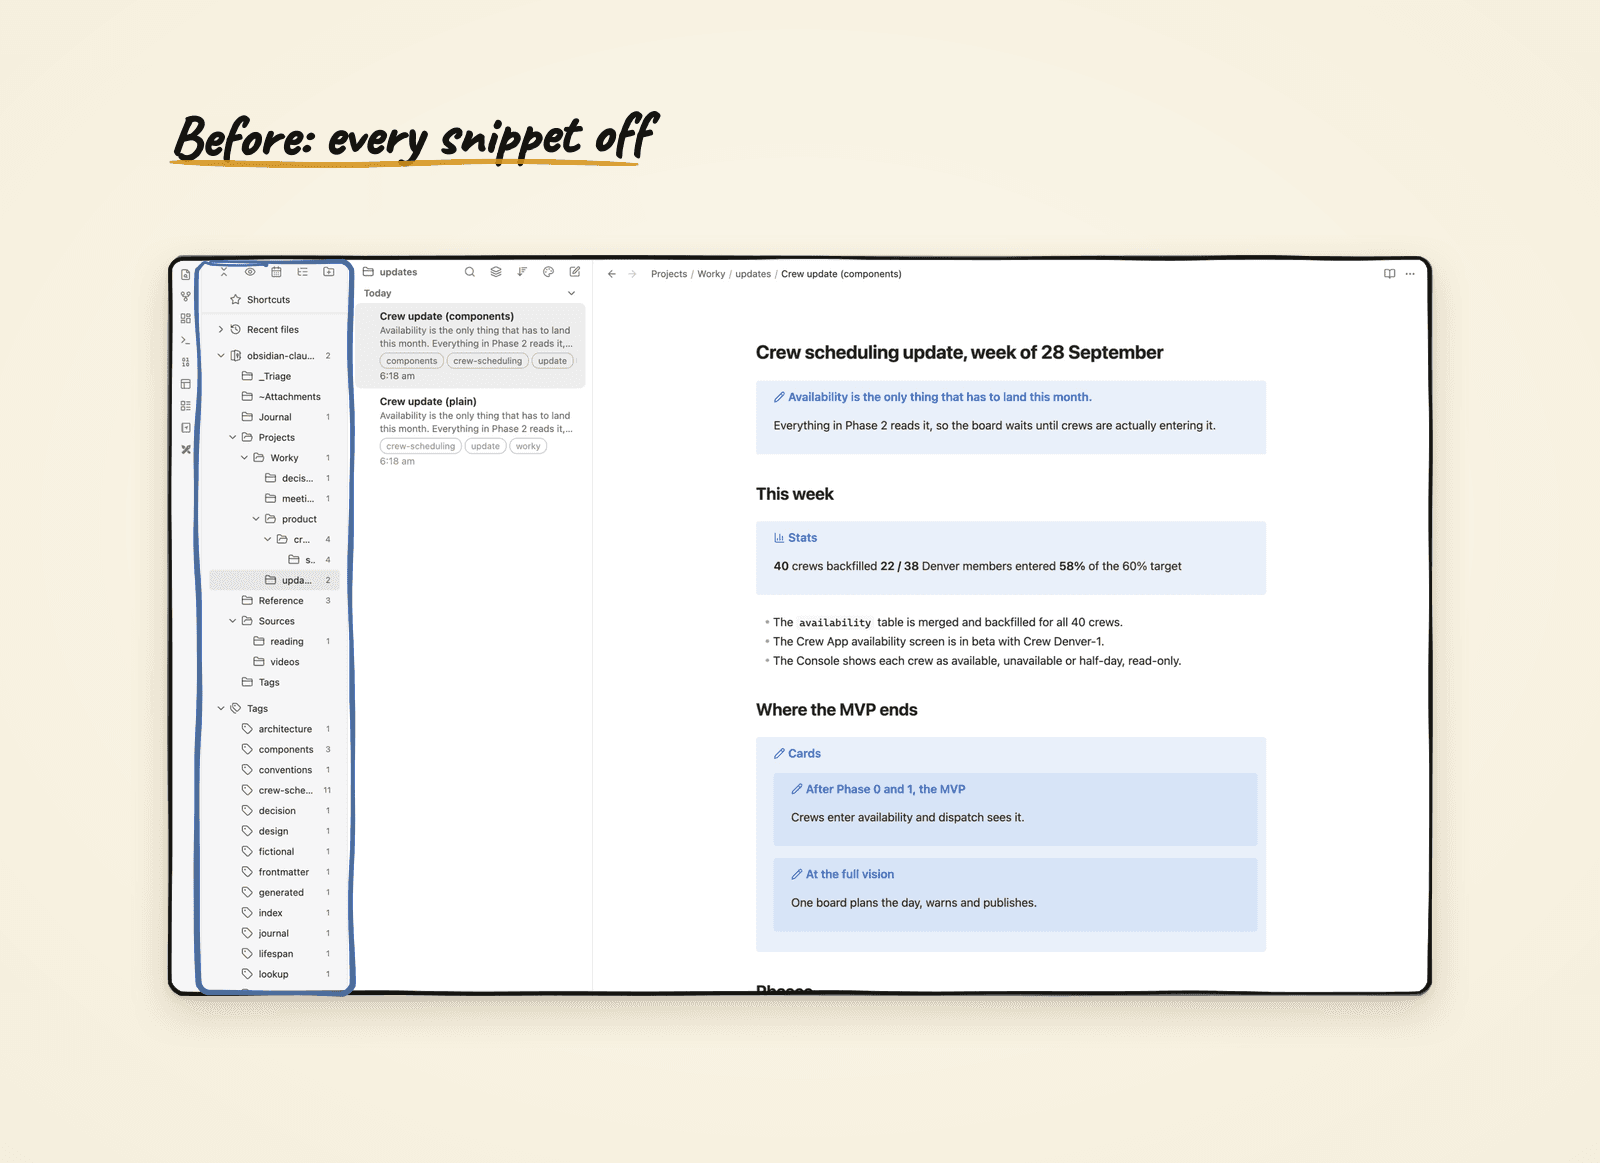This screenshot has width=1600, height=1163.
Task: Click the stacked layers icon in list header
Action: pos(496,272)
